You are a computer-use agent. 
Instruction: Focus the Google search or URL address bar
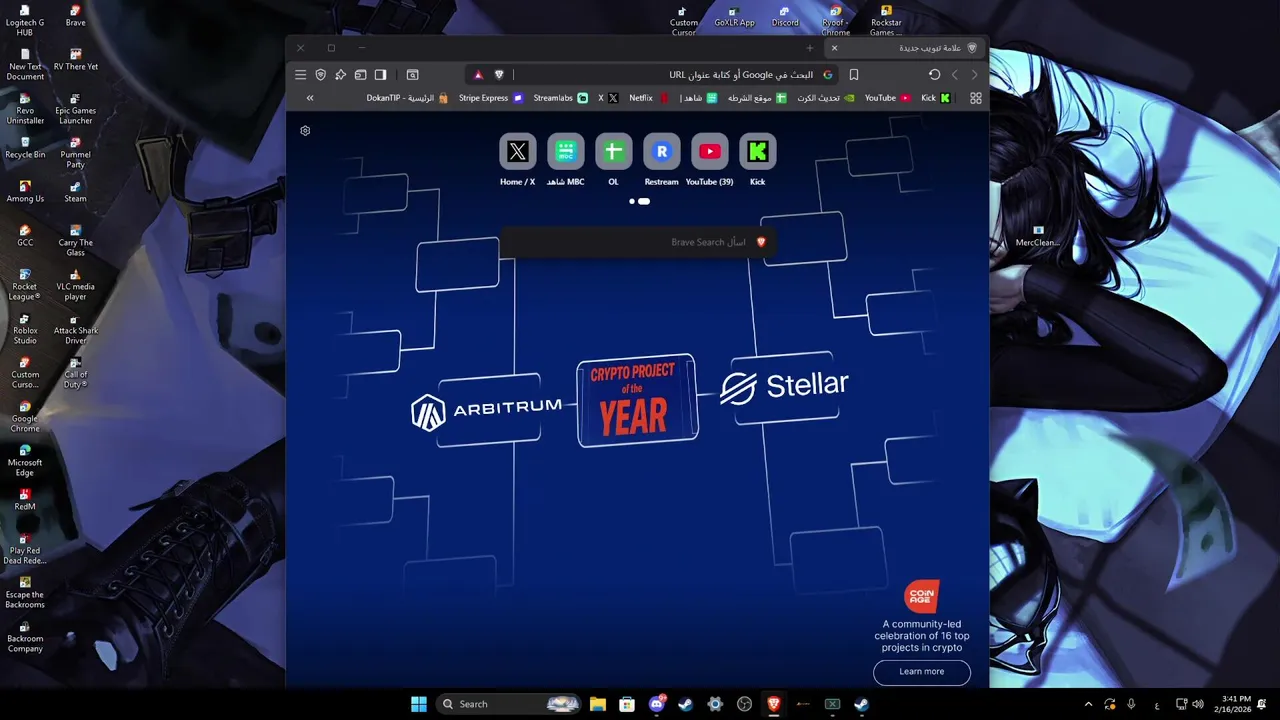click(652, 75)
